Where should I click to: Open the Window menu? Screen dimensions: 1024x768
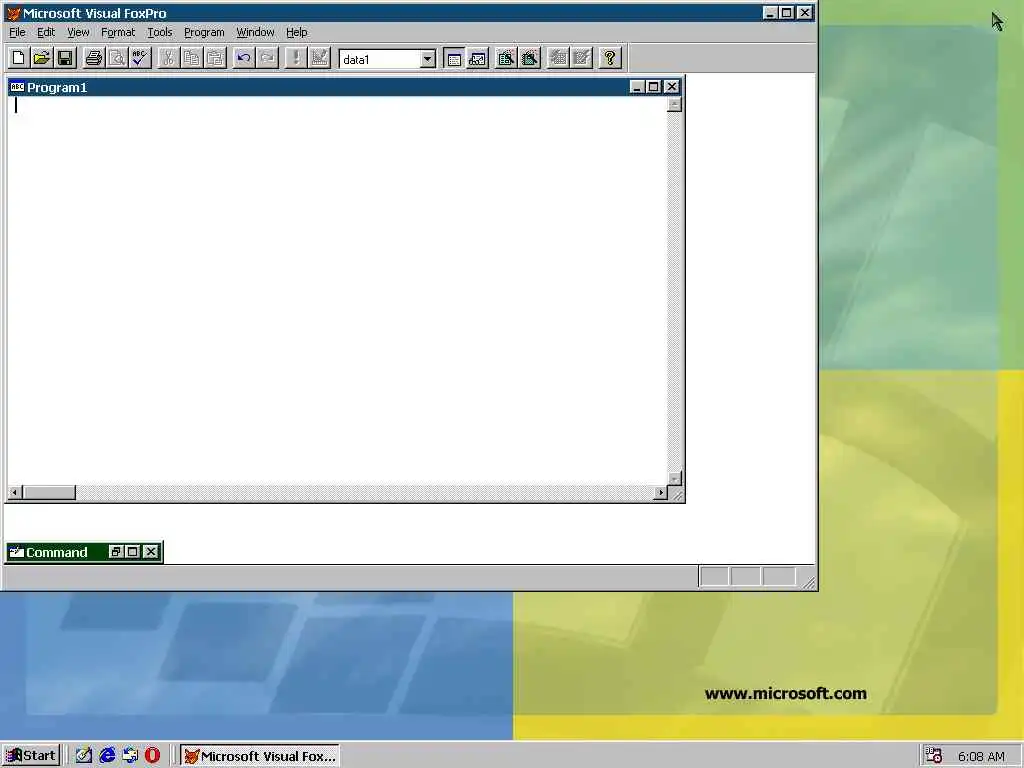(x=255, y=32)
